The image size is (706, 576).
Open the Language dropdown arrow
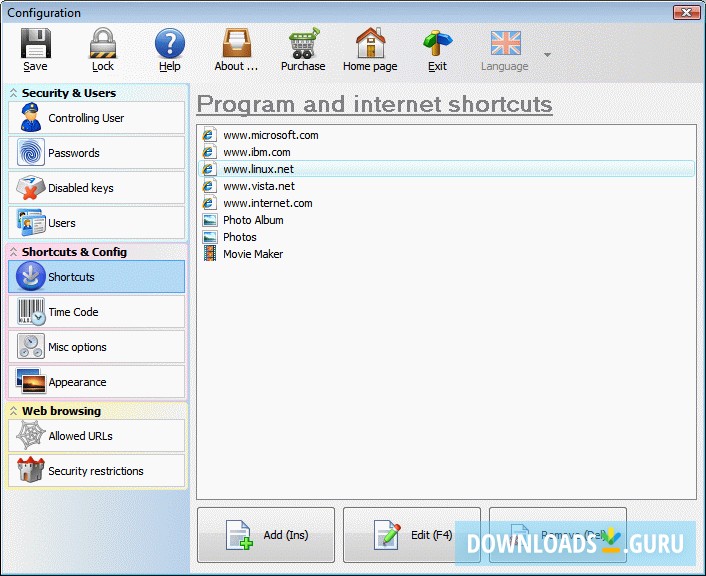547,55
